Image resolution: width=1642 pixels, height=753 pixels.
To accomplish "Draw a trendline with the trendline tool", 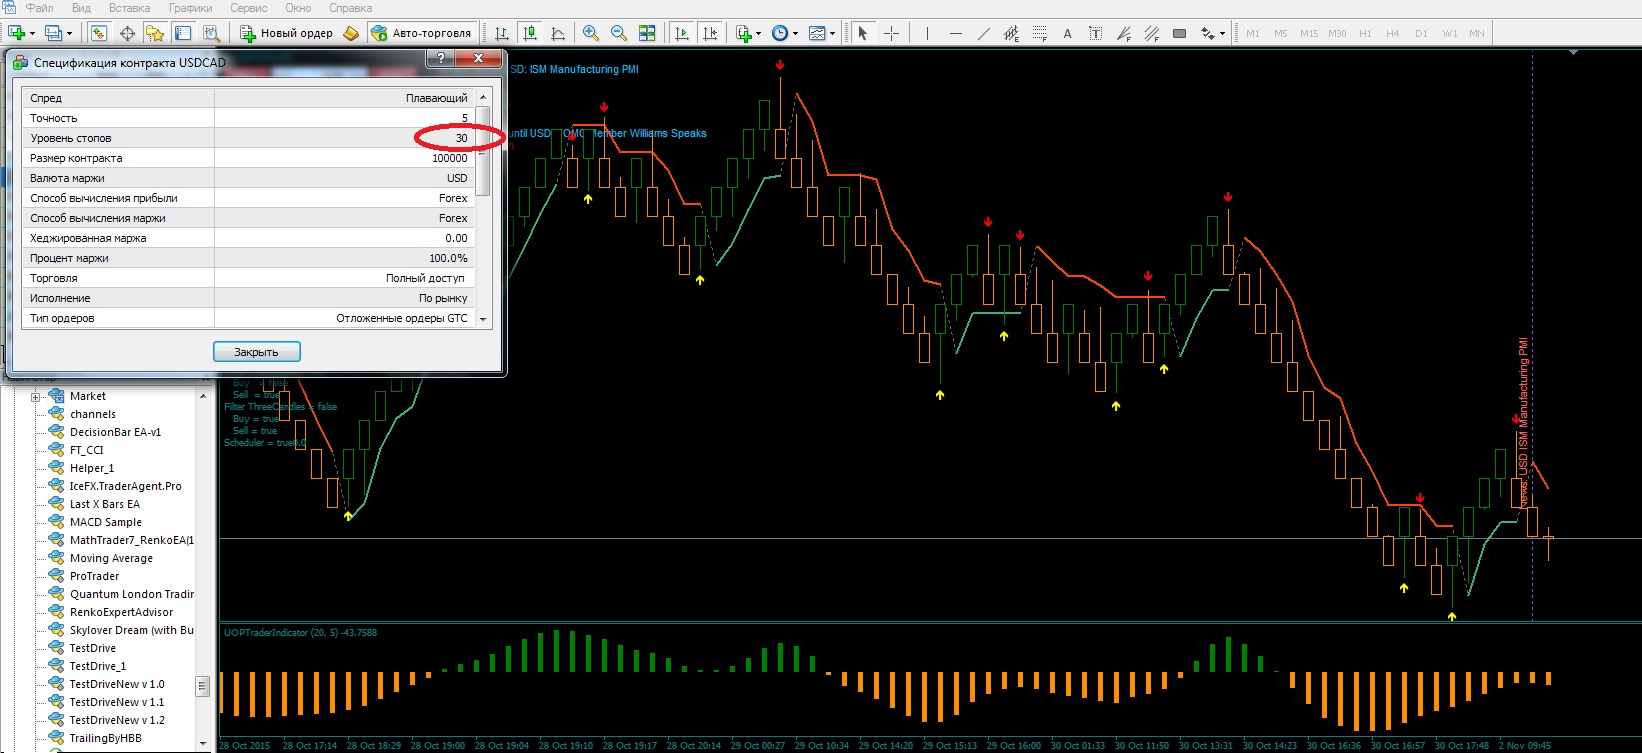I will [983, 33].
